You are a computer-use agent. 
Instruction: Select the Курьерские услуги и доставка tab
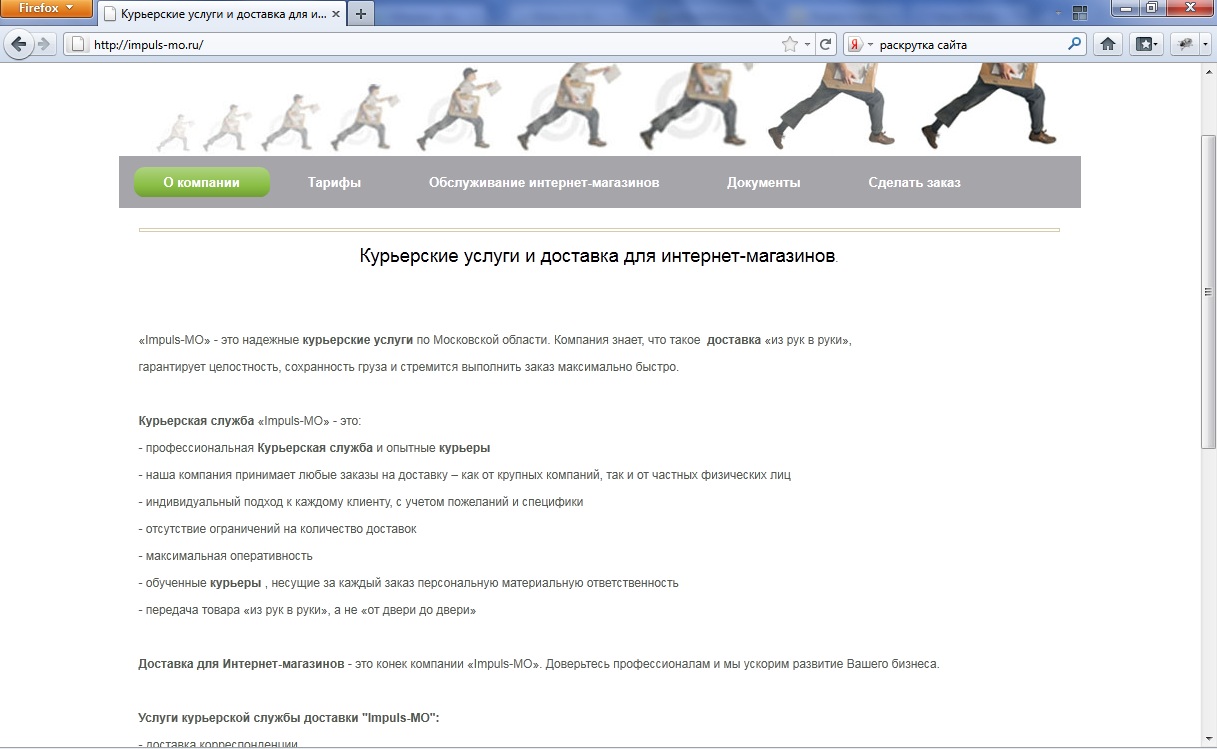[x=220, y=14]
